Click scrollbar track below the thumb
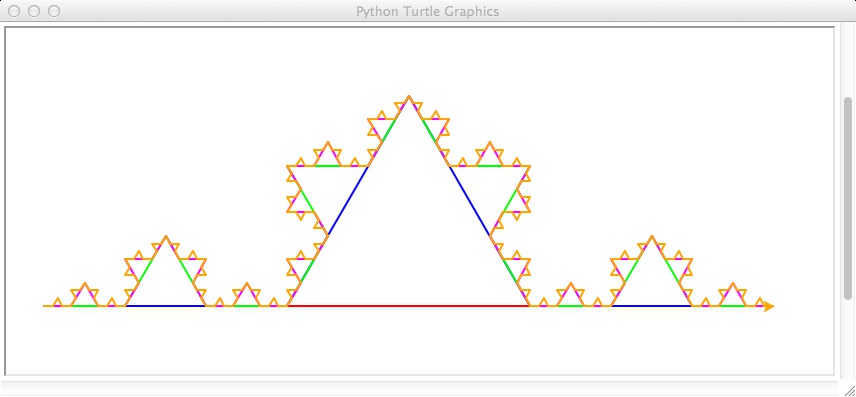856x397 pixels. (848, 339)
